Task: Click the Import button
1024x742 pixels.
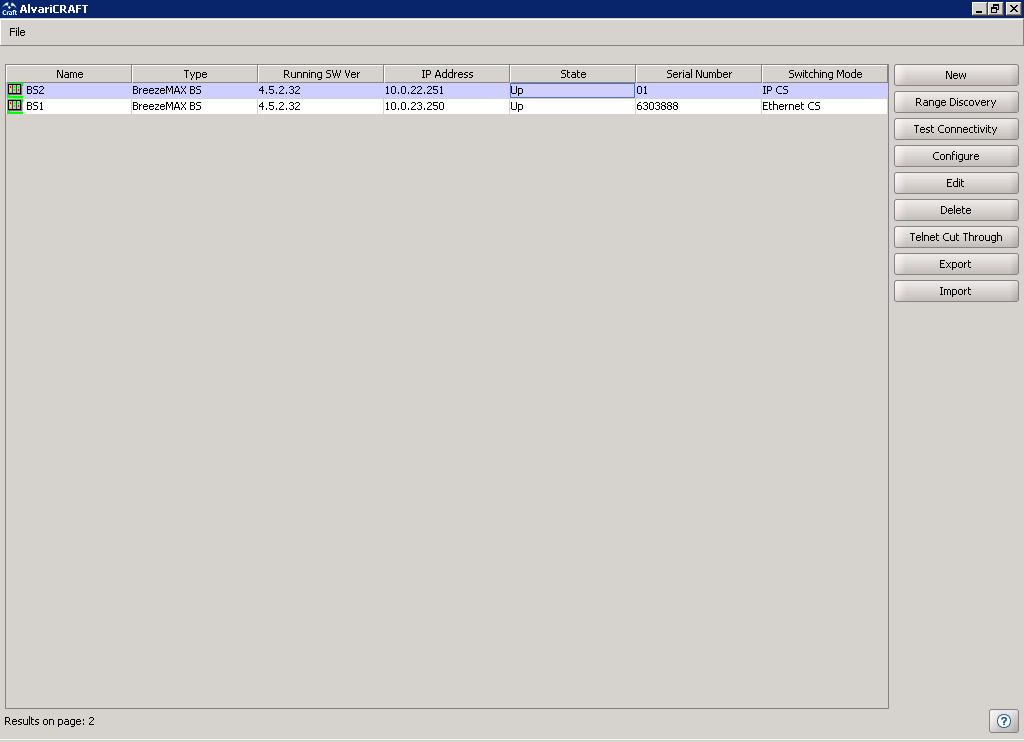Action: point(956,291)
